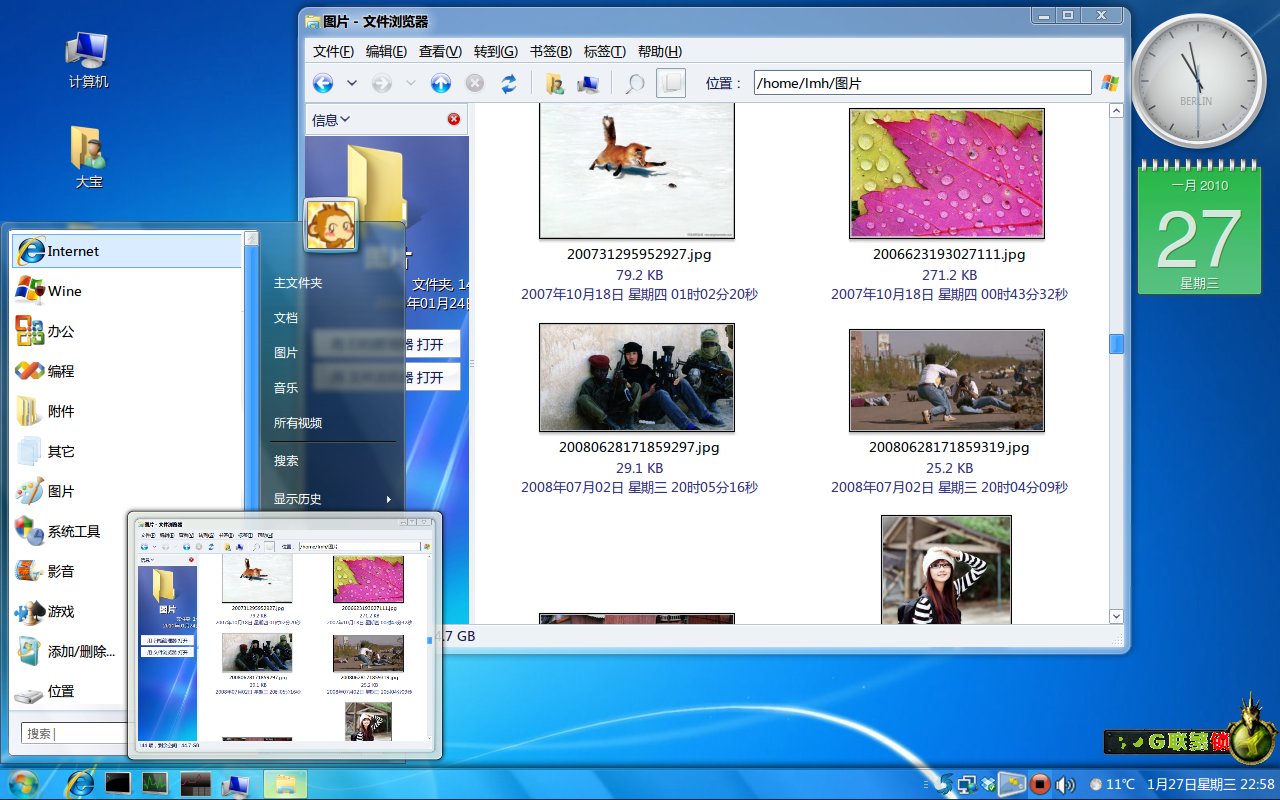Click the Windows flag logo in toolbar

tap(1109, 83)
